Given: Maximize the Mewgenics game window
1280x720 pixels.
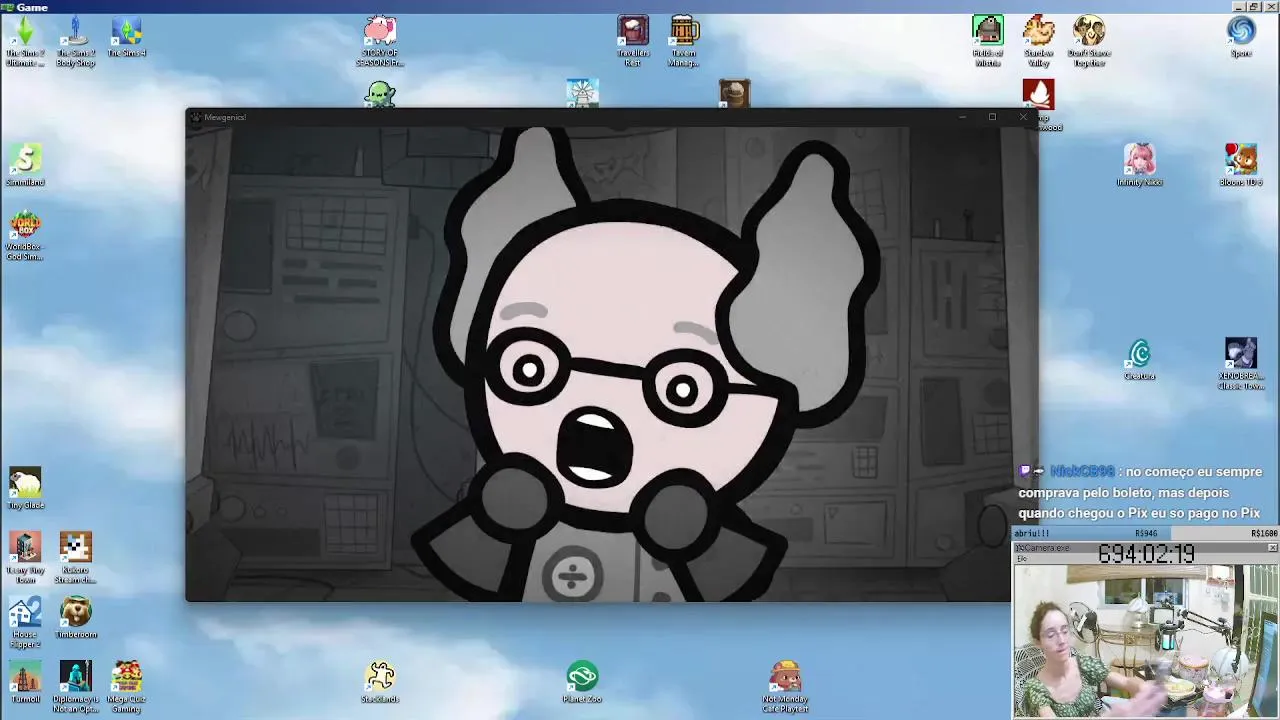Looking at the screenshot, I should [992, 117].
